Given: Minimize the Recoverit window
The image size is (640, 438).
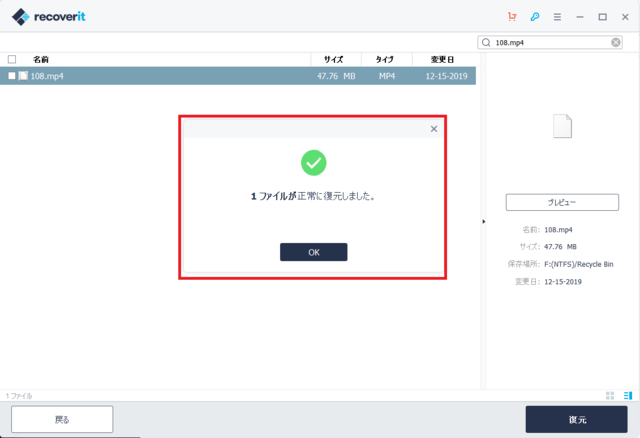Looking at the screenshot, I should click(580, 17).
